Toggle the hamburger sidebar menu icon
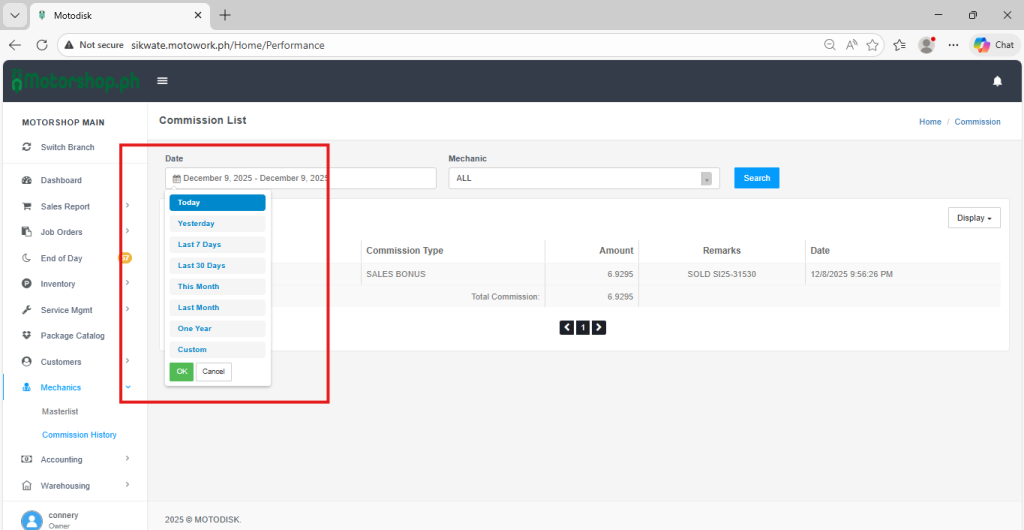The image size is (1024, 530). (162, 81)
